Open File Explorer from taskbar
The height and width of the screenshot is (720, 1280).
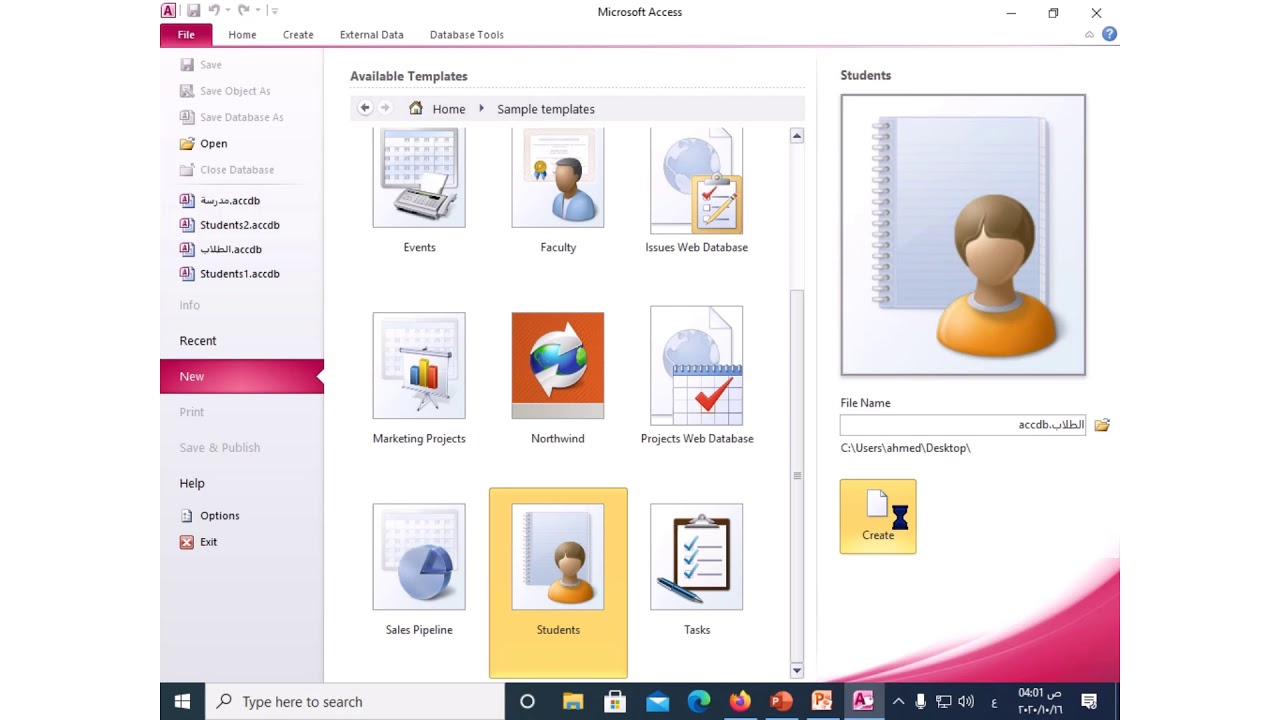point(573,701)
